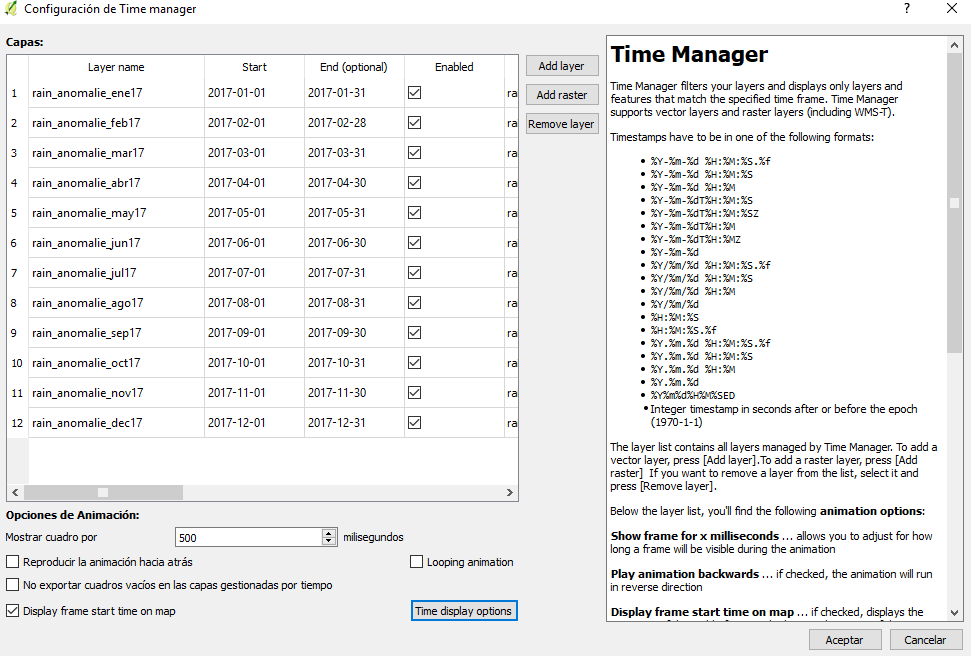Viewport: 971px width, 656px height.
Task: Close the Time manager configuration dialog
Action: (x=952, y=9)
